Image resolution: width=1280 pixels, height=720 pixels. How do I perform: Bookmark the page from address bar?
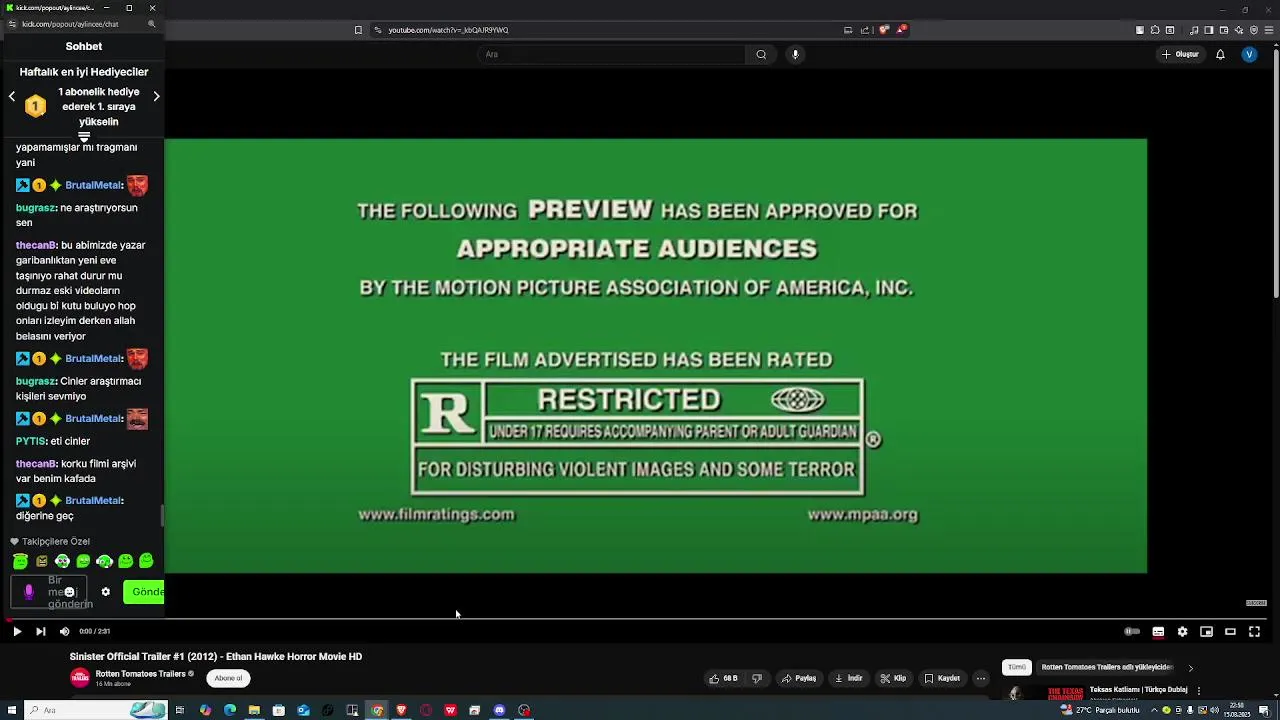point(358,30)
